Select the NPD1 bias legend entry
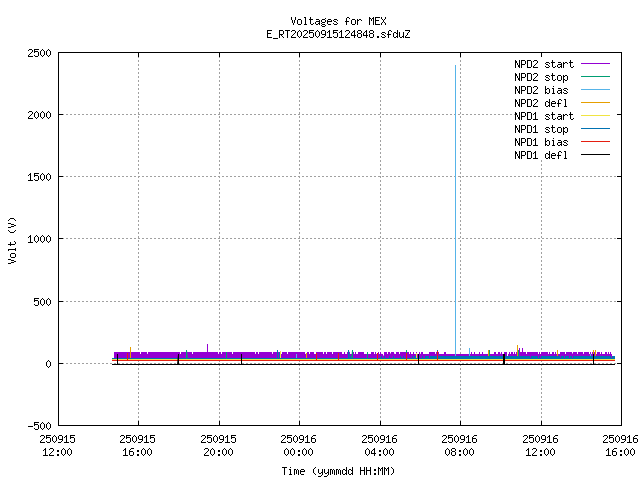The image size is (640, 480). [x=541, y=142]
